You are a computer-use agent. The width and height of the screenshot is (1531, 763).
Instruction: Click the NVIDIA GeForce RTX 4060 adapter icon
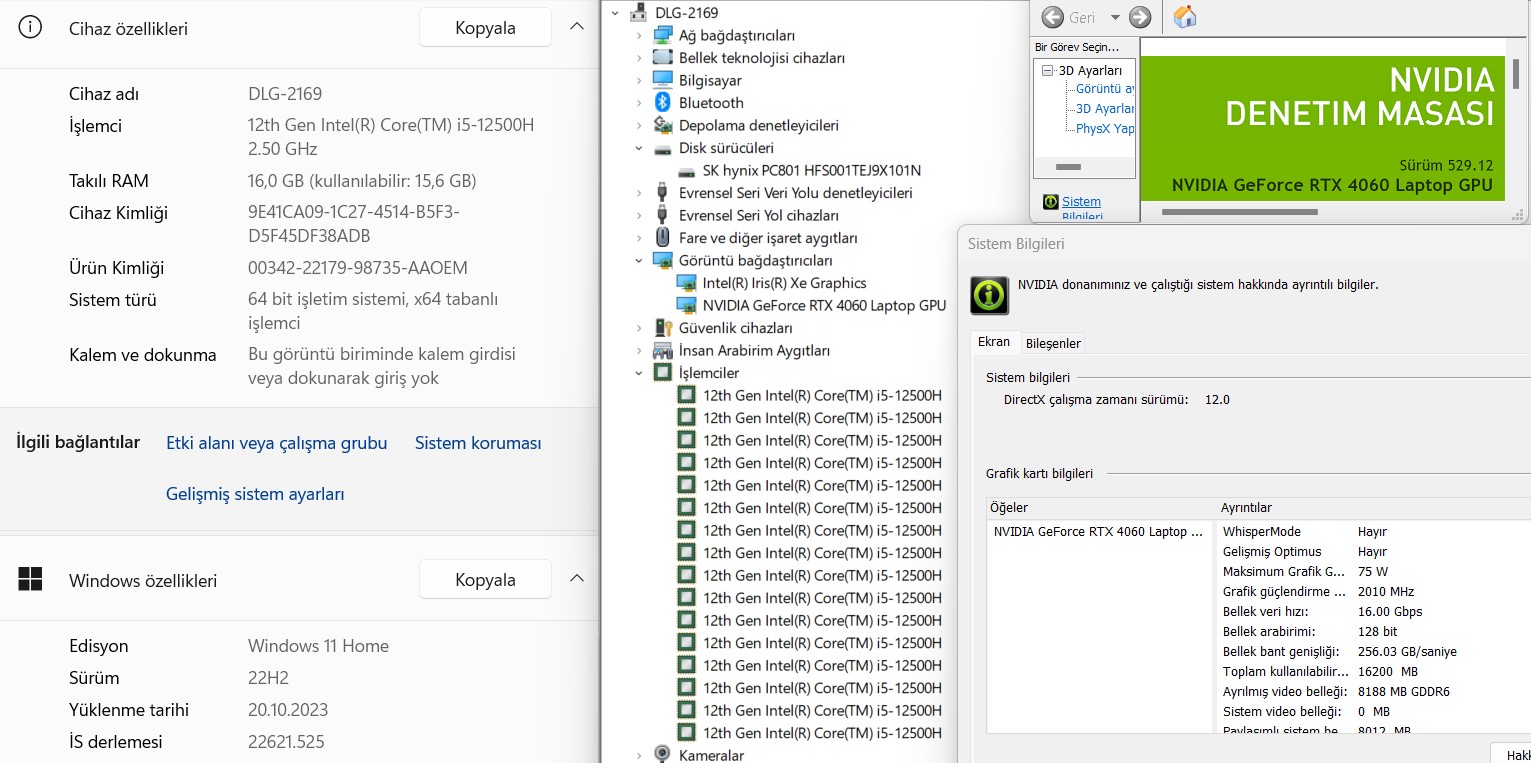(x=686, y=305)
